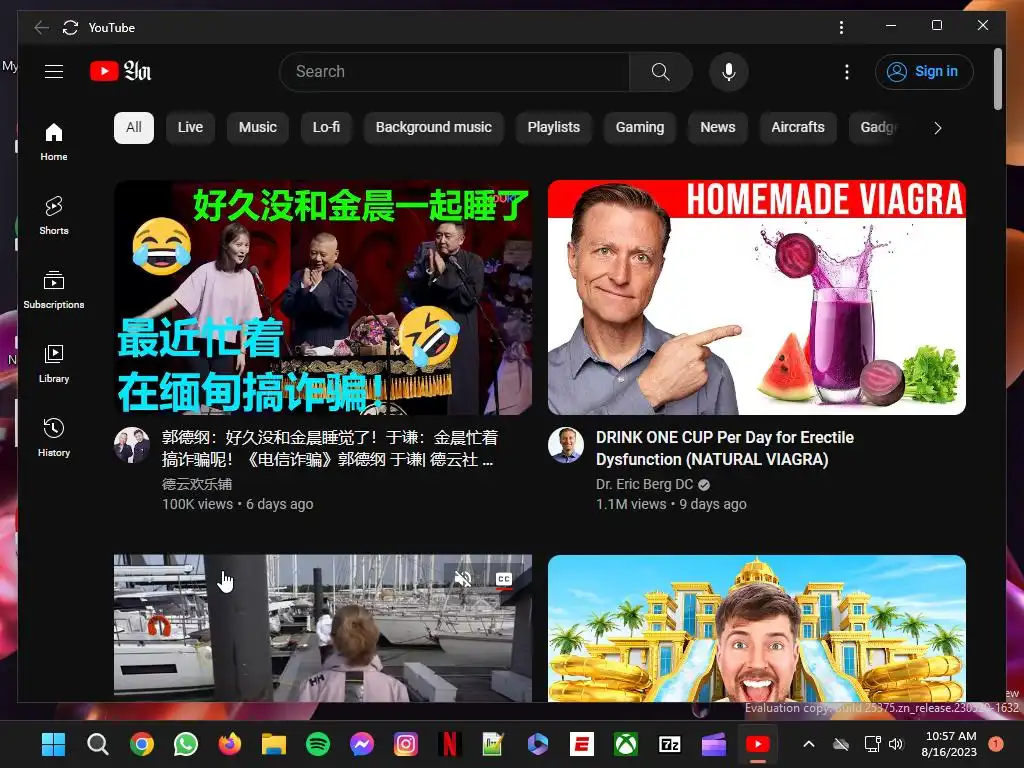
Task: Select the All filter chip
Action: point(134,127)
